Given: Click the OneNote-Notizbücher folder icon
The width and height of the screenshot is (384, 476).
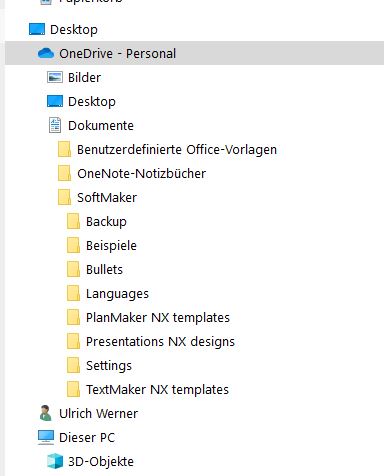Looking at the screenshot, I should [64, 173].
